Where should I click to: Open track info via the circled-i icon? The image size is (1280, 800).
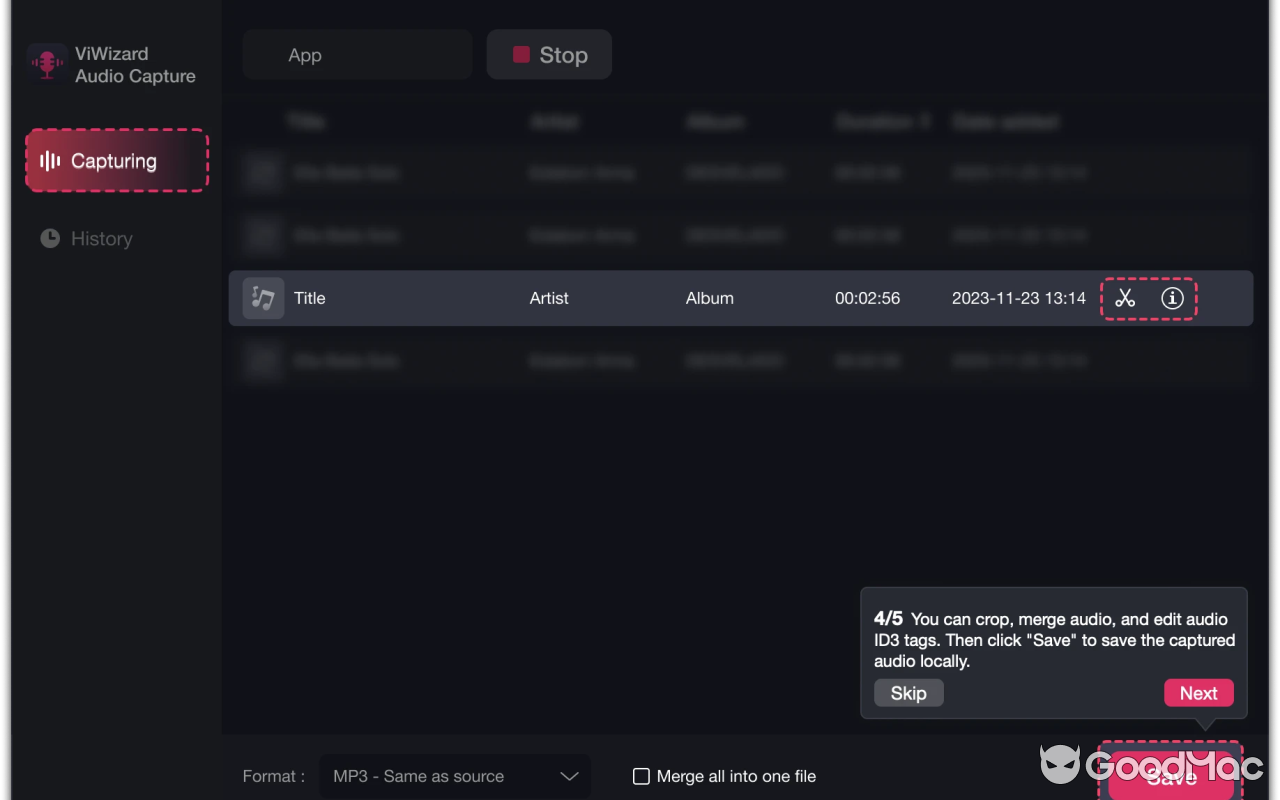1172,298
